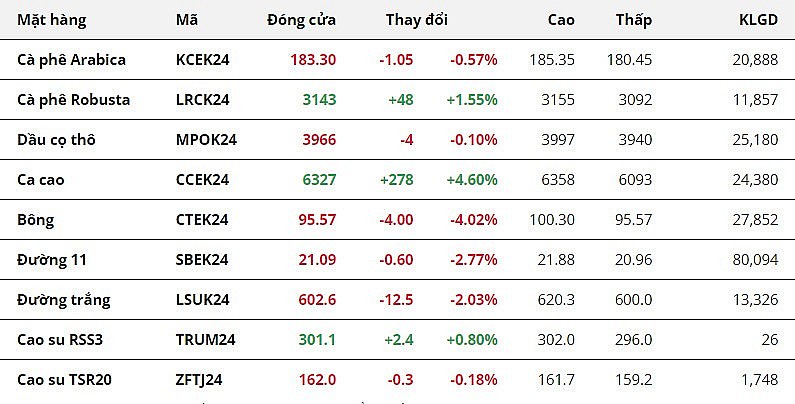Click the "Thay đổi" column header
795x404 pixels.
[x=416, y=20]
